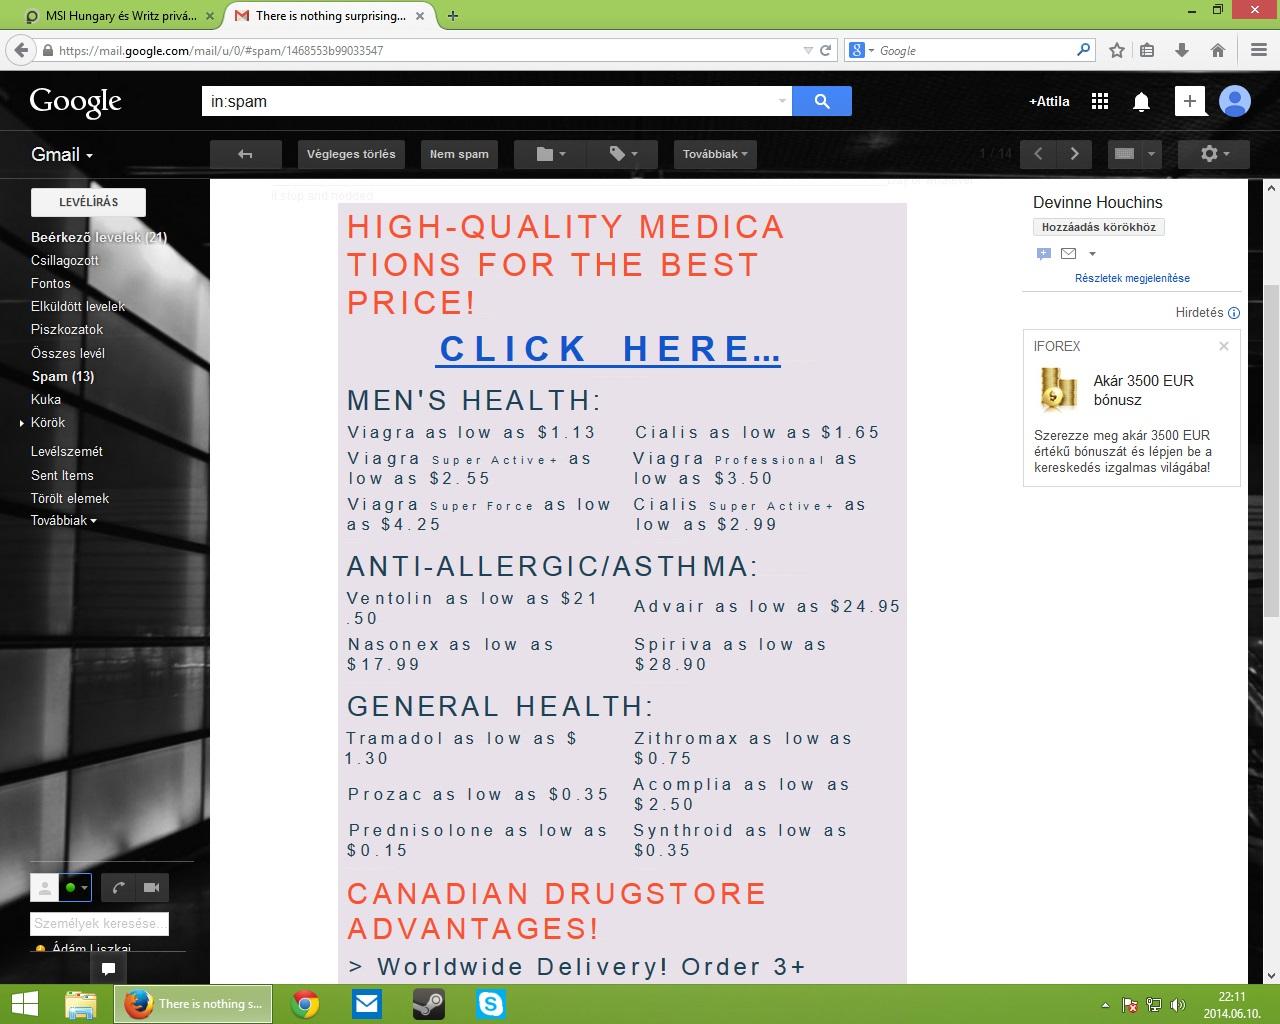Open the bookmarks list icon in Firefox
This screenshot has height=1024, width=1280.
[x=1147, y=50]
